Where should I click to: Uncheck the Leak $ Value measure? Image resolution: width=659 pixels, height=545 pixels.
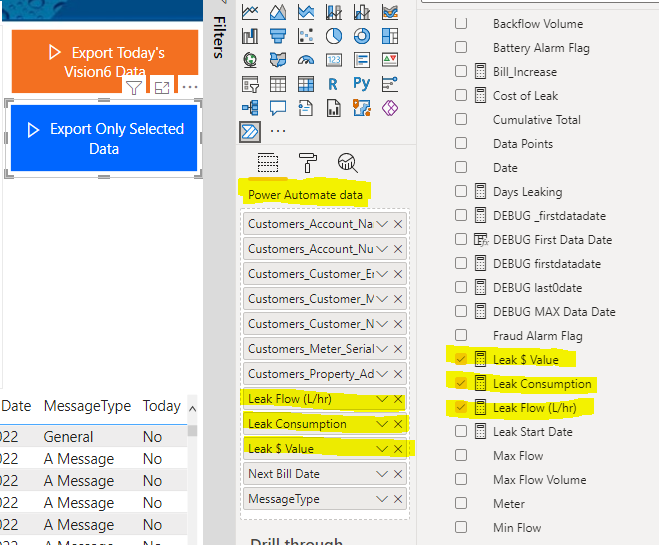coord(461,359)
